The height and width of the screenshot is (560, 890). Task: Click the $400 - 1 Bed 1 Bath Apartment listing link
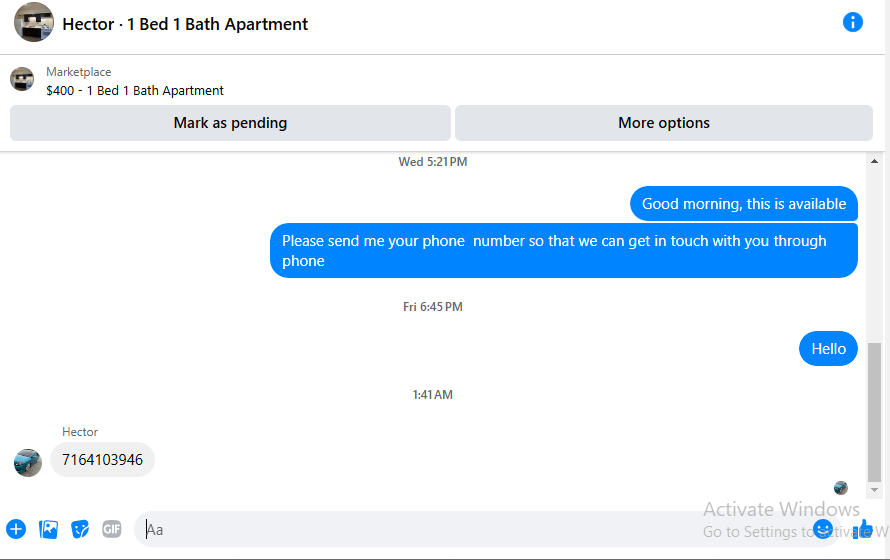click(135, 91)
